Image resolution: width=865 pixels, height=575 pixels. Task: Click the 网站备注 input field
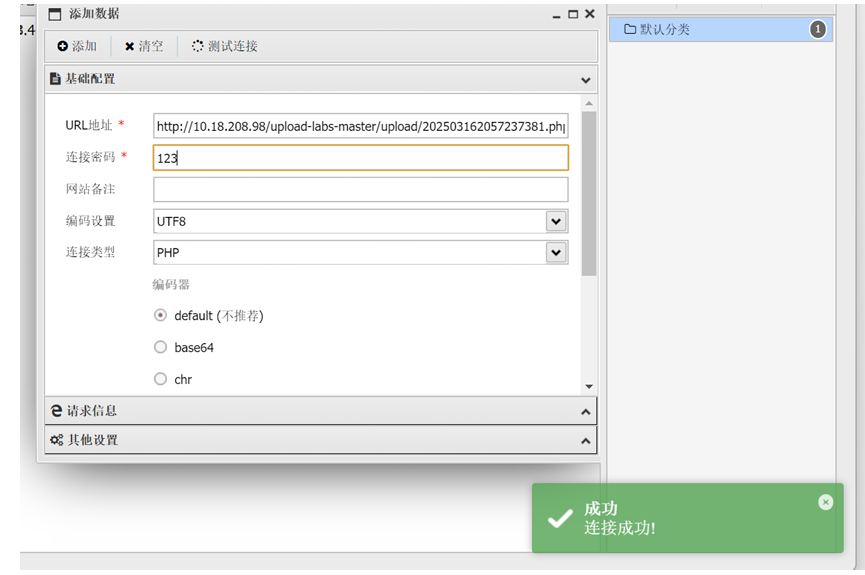pyautogui.click(x=360, y=189)
